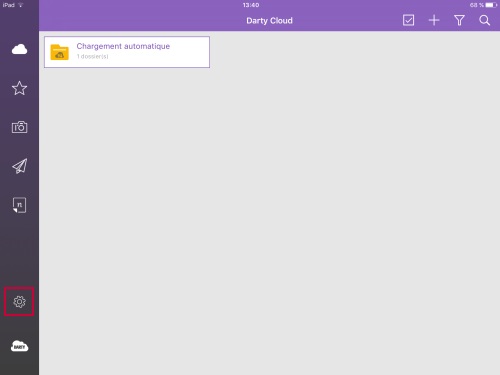This screenshot has width=500, height=375.
Task: Open the paper plane shares section
Action: 19,166
